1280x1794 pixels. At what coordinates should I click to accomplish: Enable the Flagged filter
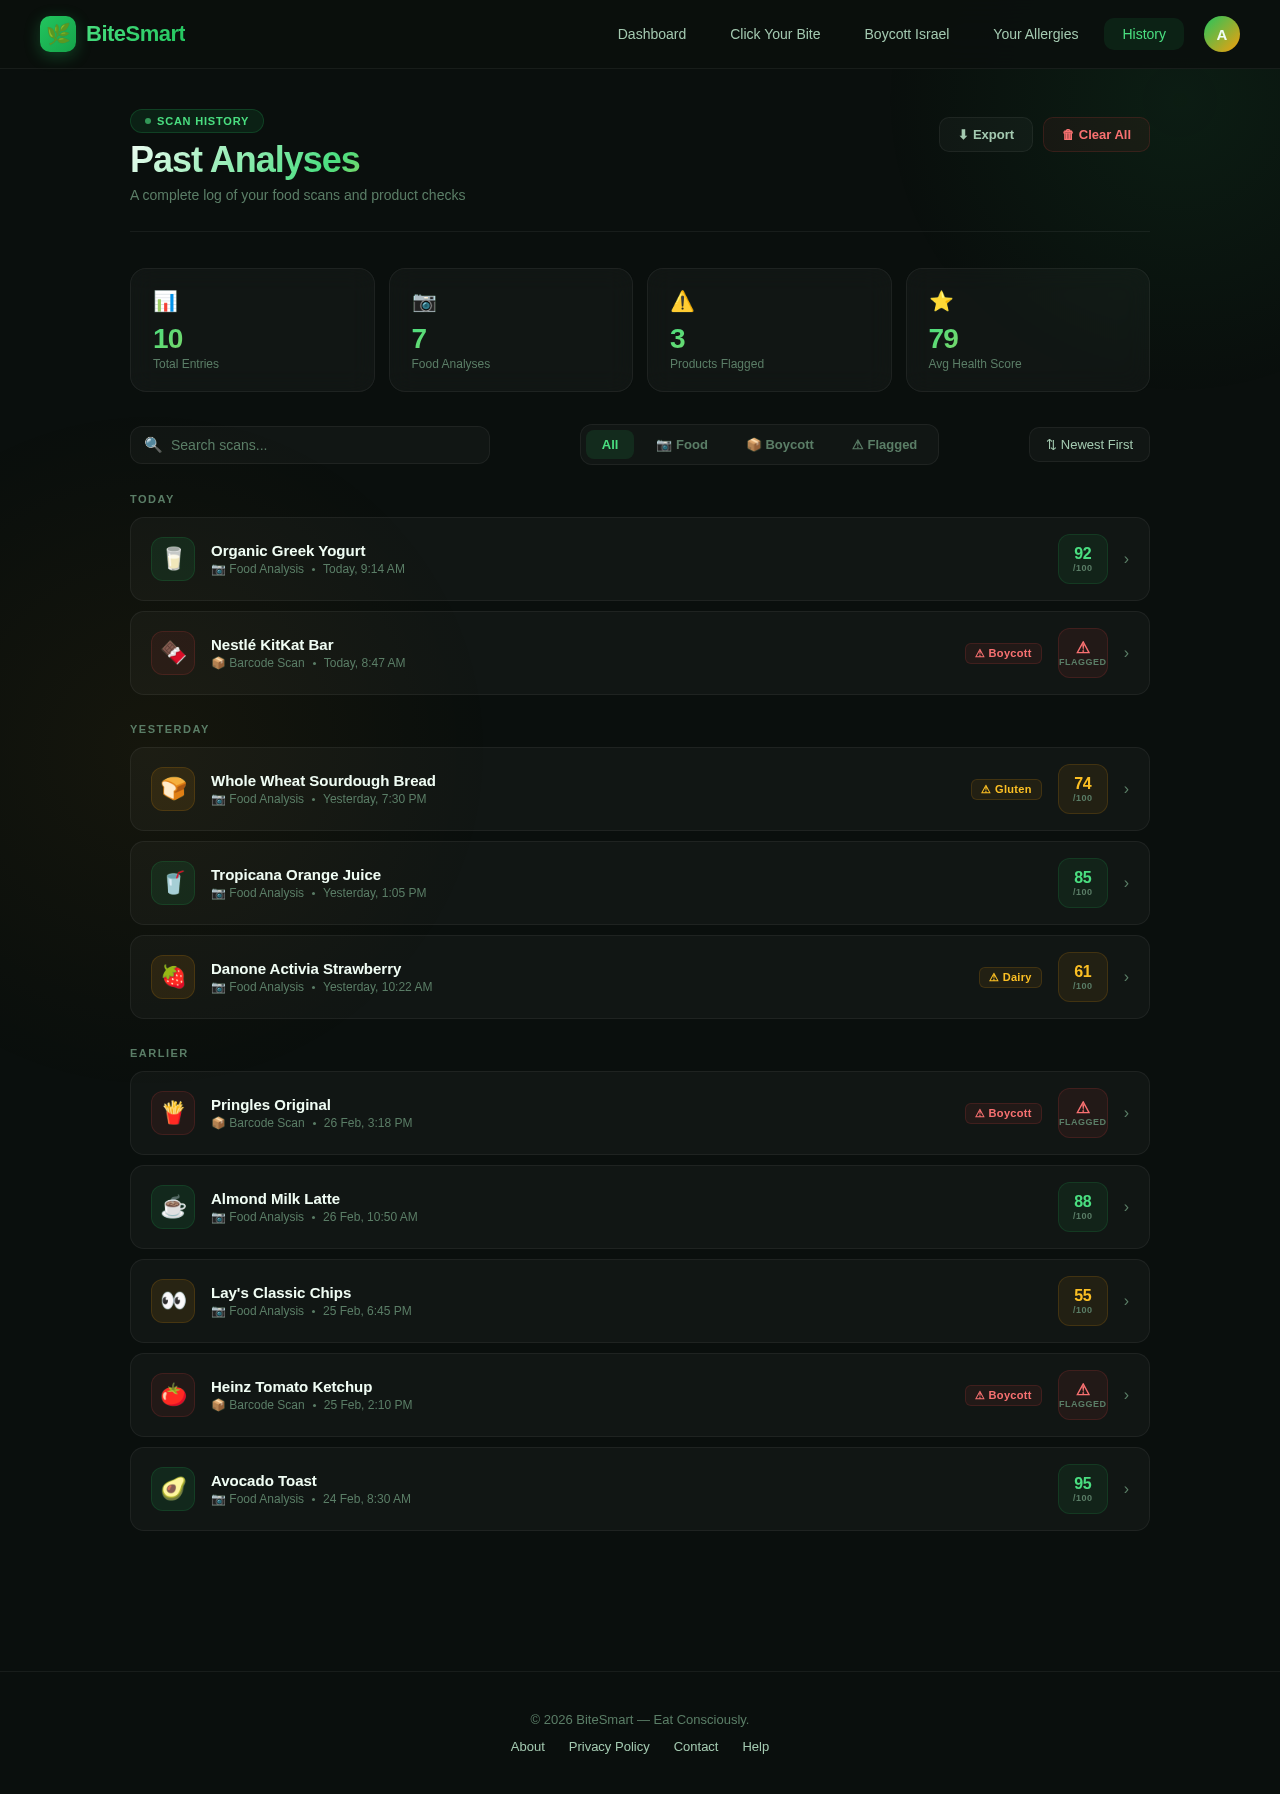point(884,445)
